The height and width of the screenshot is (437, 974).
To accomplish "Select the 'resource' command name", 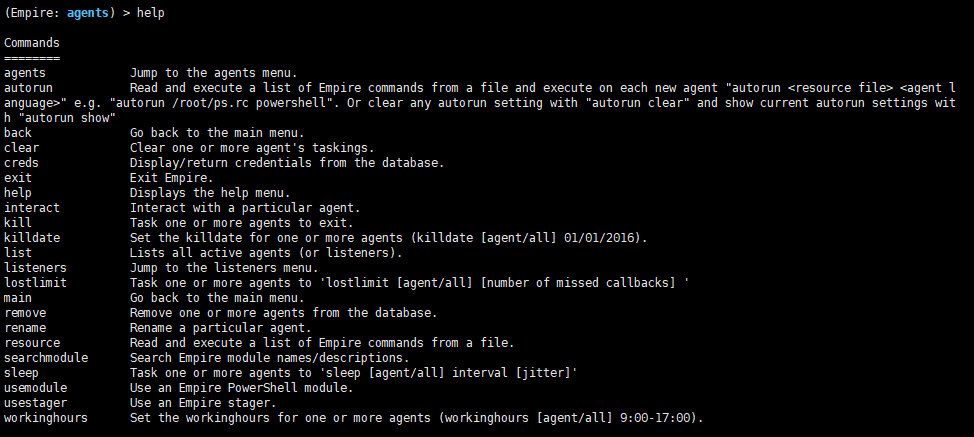I will (x=32, y=343).
